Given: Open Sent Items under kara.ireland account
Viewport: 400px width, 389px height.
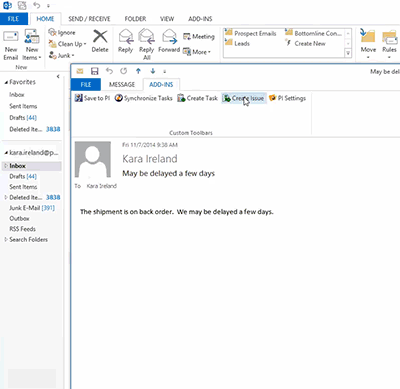Looking at the screenshot, I should click(x=23, y=187).
